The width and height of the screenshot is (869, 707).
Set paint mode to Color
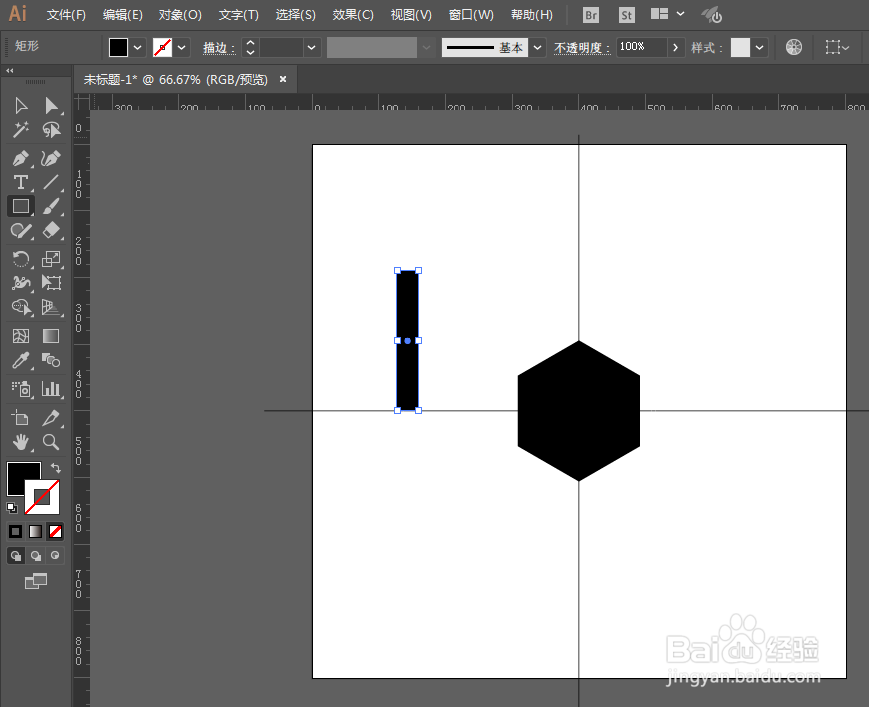(x=16, y=531)
